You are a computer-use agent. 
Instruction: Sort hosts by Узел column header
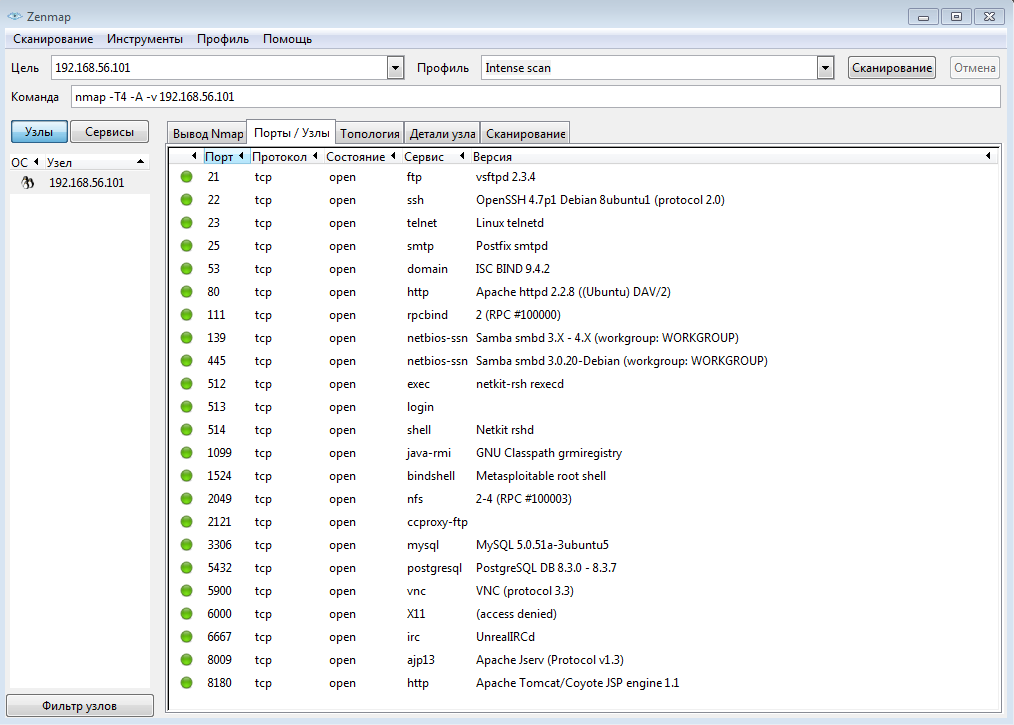(x=96, y=162)
